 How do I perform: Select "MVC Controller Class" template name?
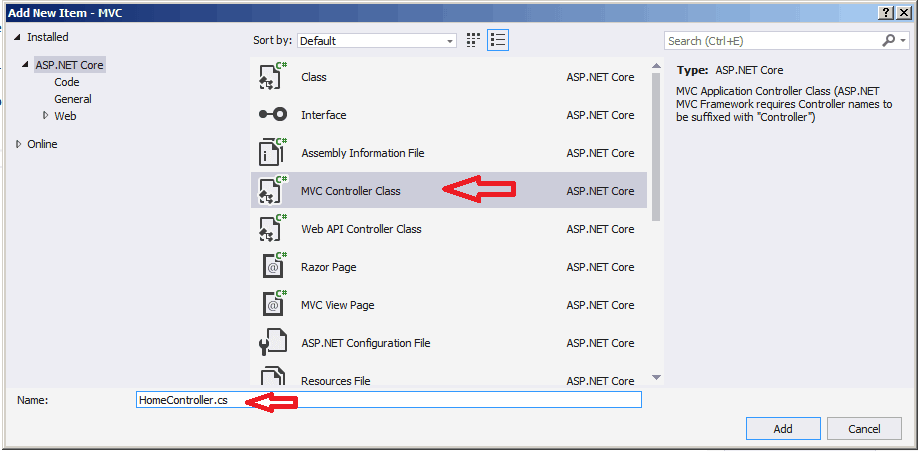pyautogui.click(x=350, y=191)
